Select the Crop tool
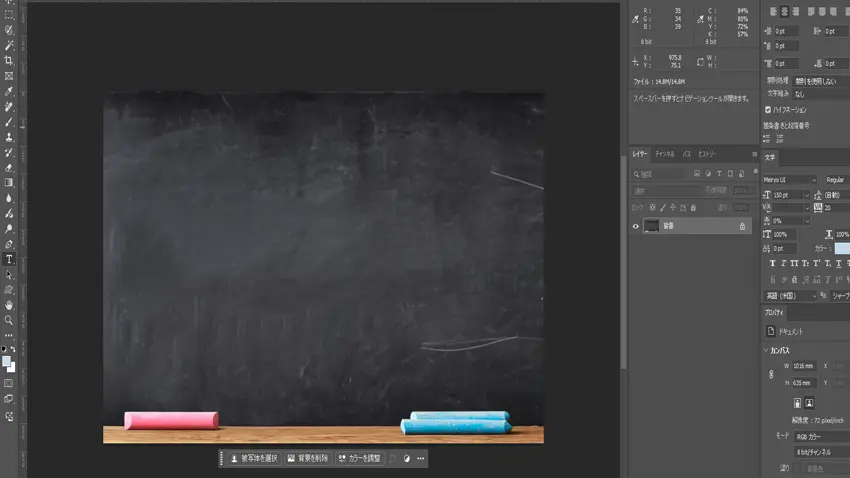The image size is (850, 478). coord(9,60)
